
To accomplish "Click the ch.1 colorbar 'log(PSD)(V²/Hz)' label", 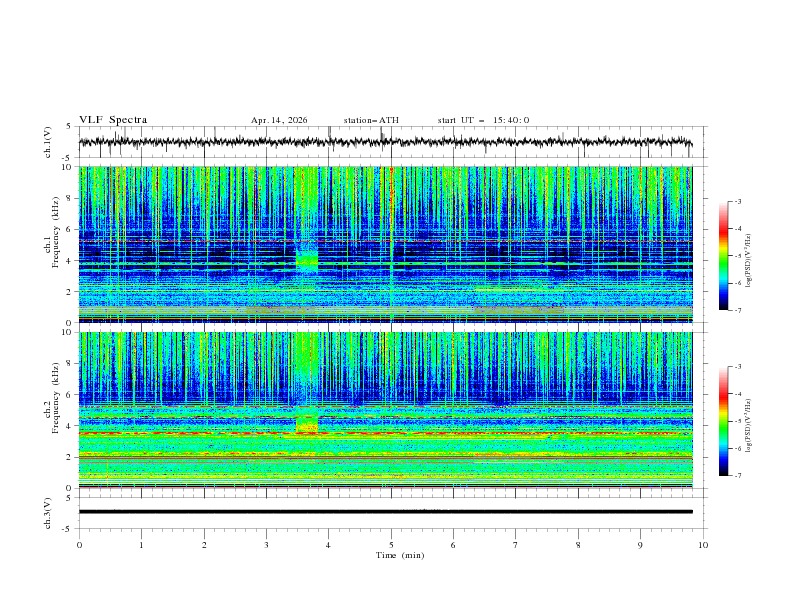I will click(x=748, y=261).
